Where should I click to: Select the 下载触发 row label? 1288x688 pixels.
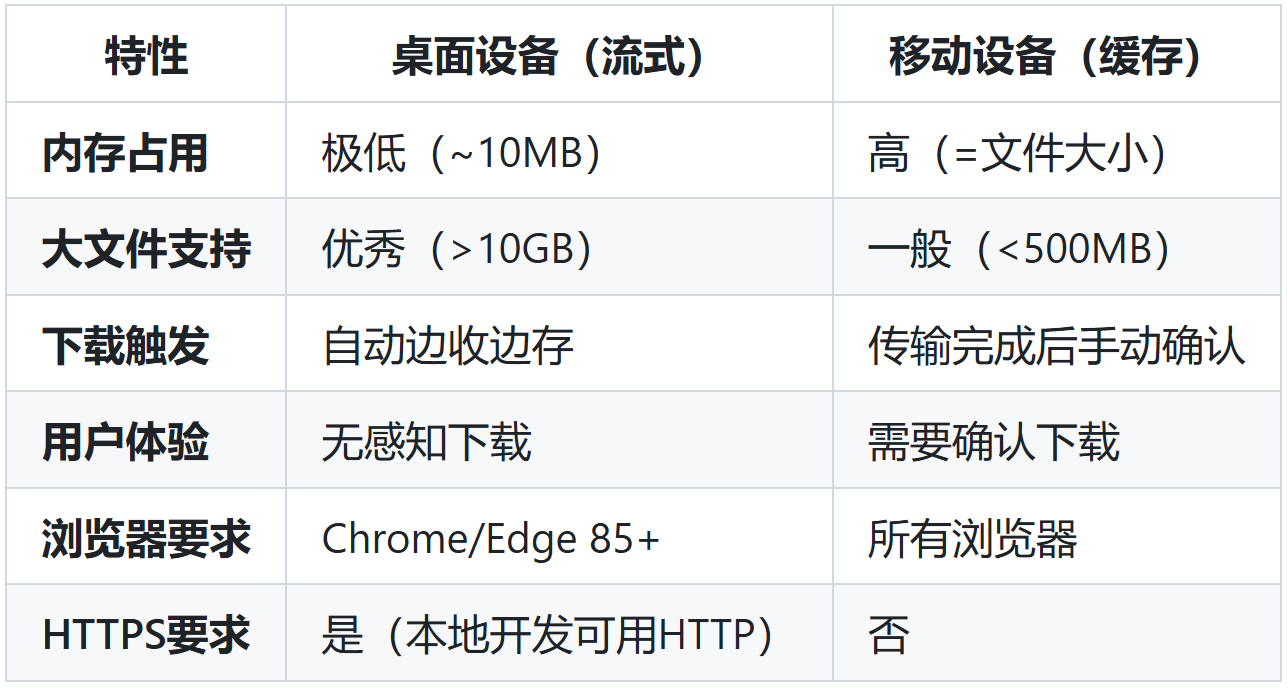pyautogui.click(x=125, y=346)
